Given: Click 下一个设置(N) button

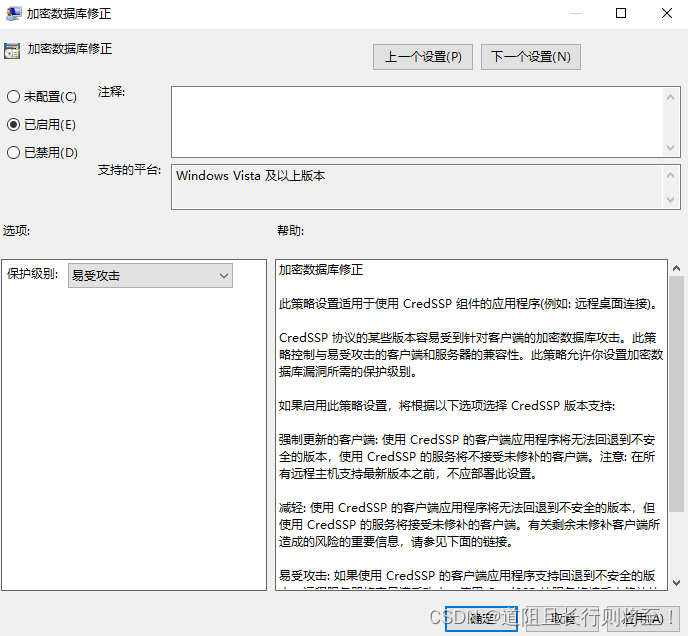Looking at the screenshot, I should pyautogui.click(x=530, y=57).
